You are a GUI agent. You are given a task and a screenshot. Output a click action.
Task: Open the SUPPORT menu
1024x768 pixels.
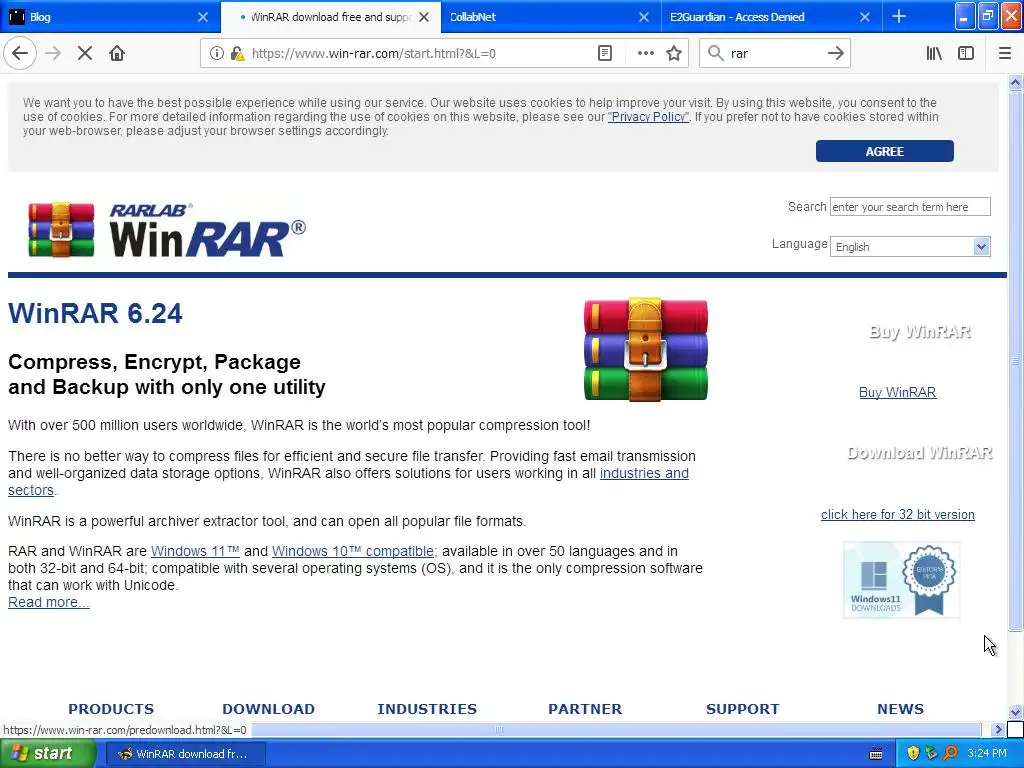(x=743, y=709)
